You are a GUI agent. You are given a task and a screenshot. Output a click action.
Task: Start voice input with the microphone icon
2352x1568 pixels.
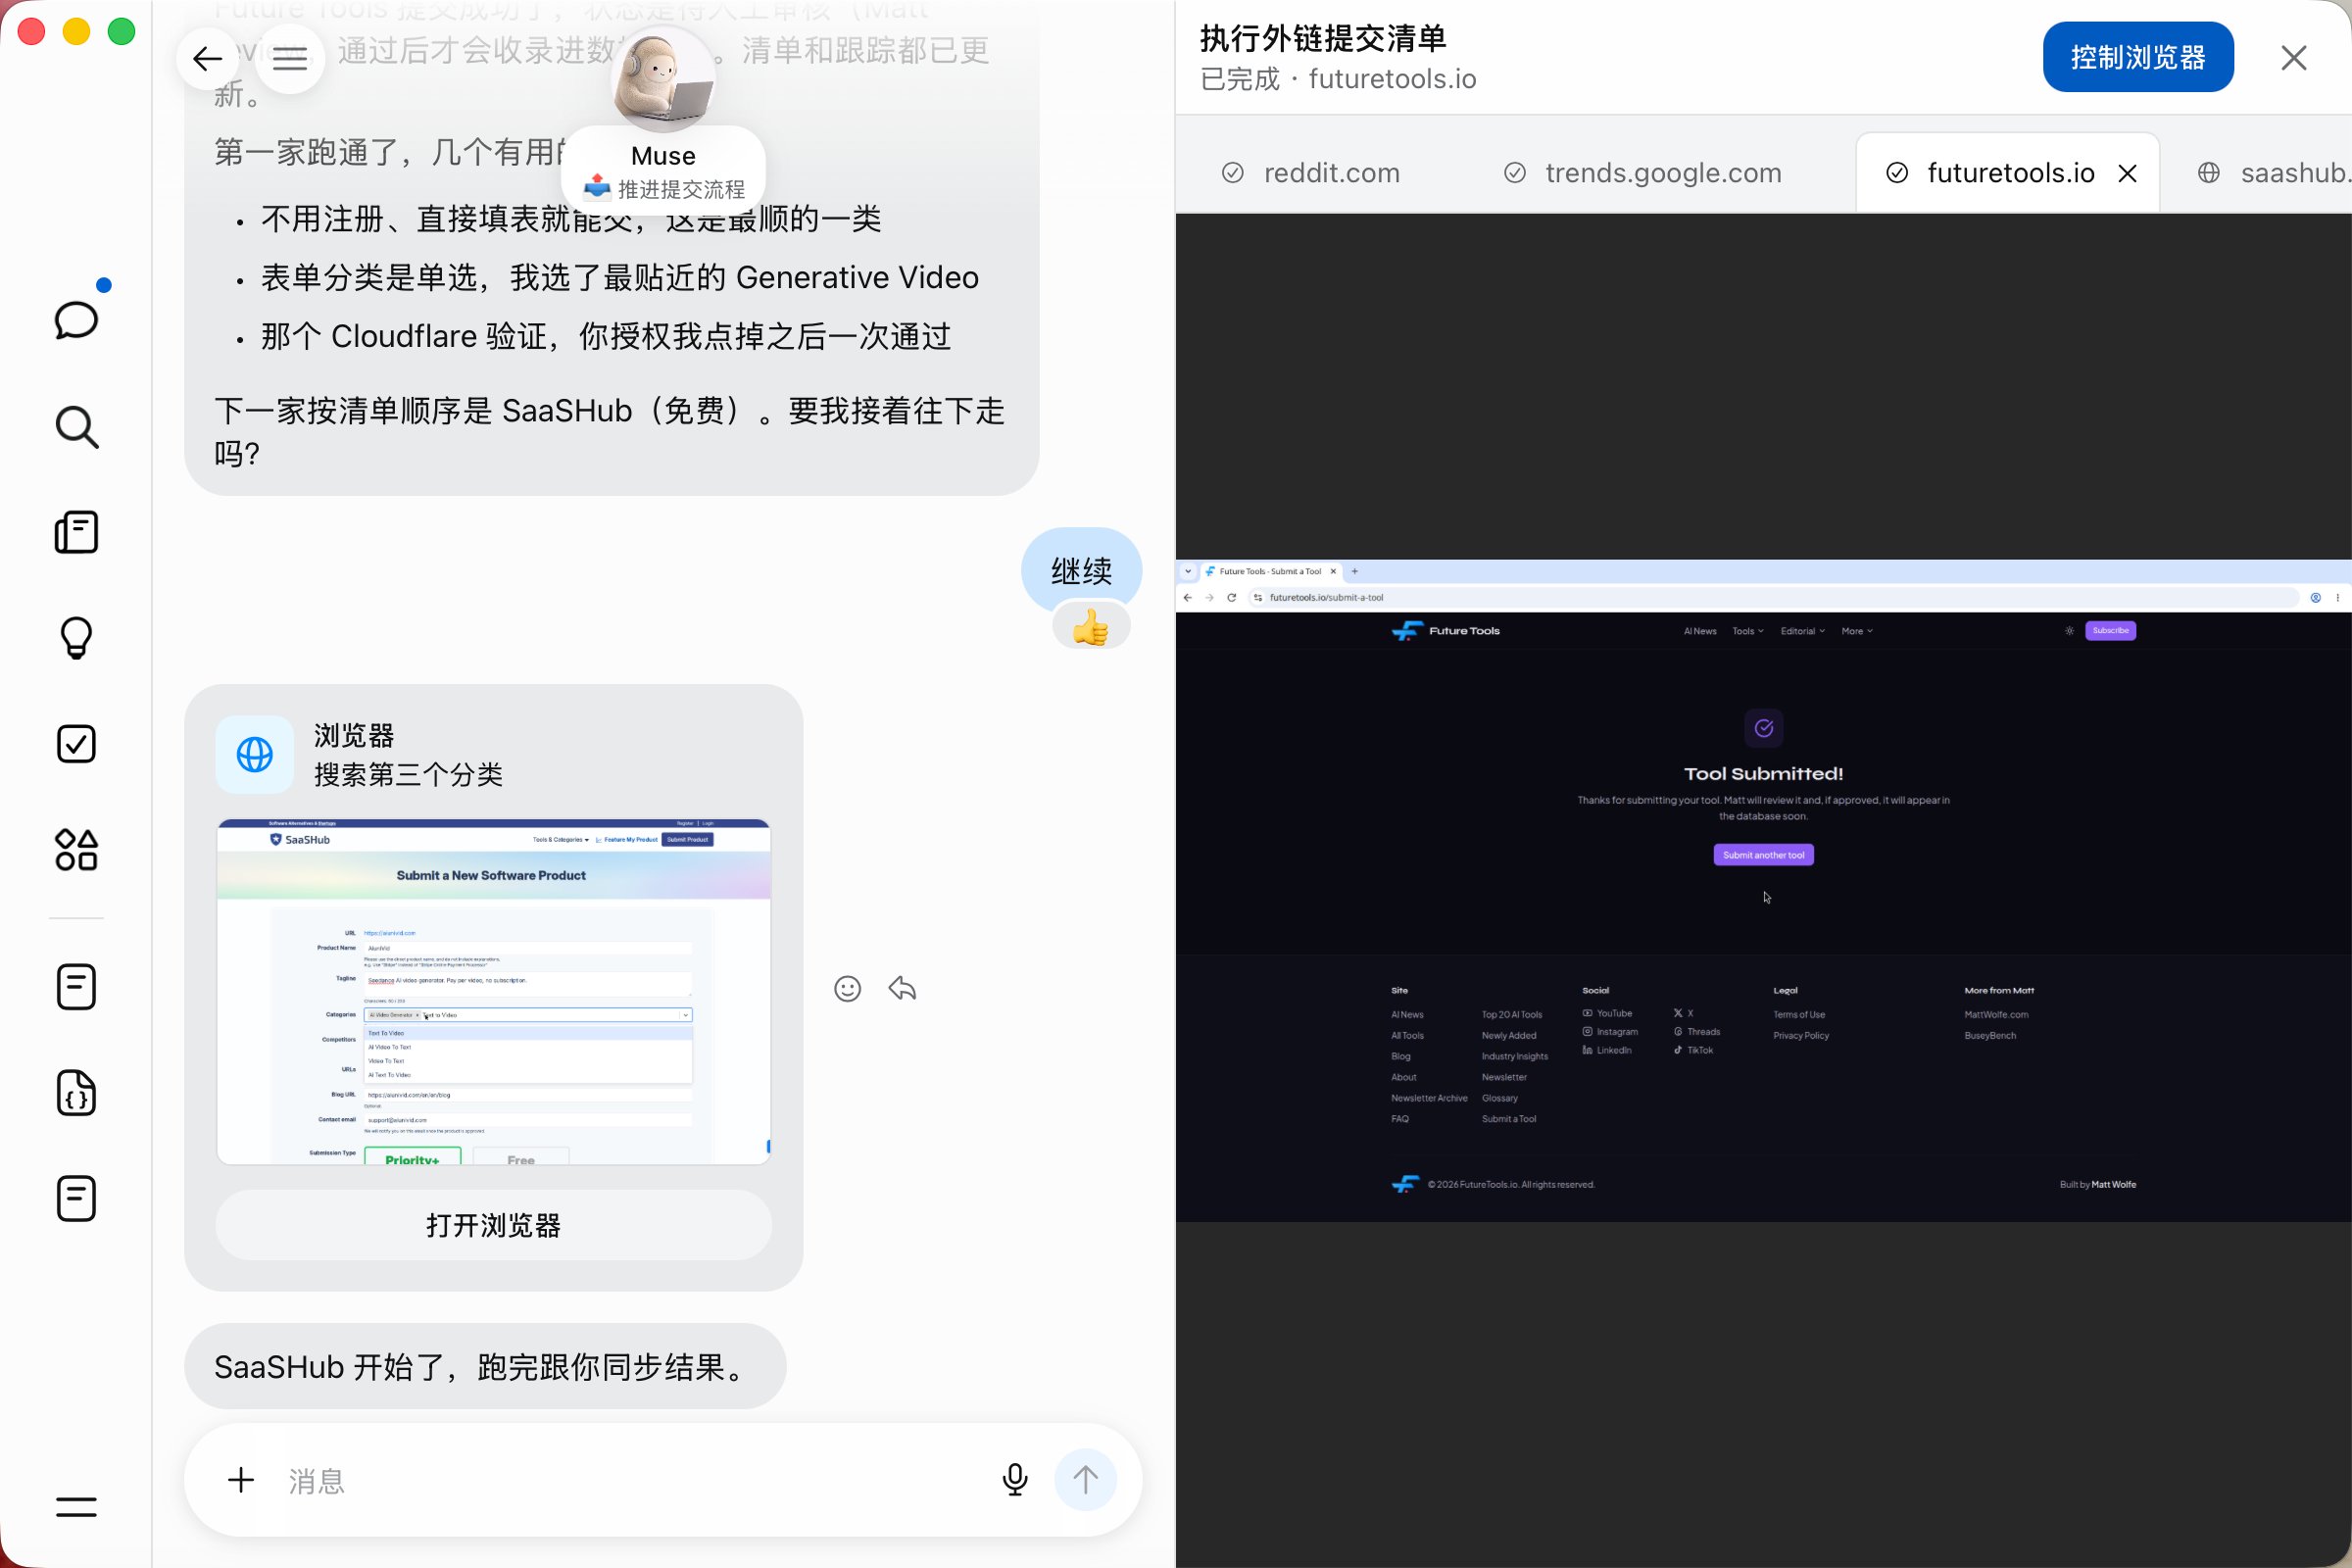[x=1015, y=1480]
